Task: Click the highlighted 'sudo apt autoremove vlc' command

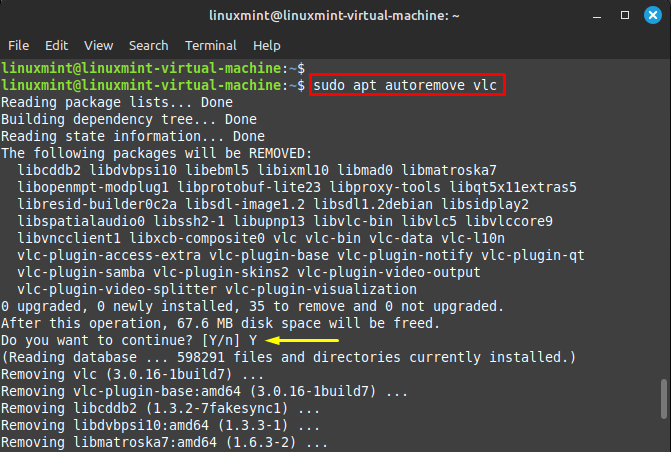Action: (x=406, y=86)
